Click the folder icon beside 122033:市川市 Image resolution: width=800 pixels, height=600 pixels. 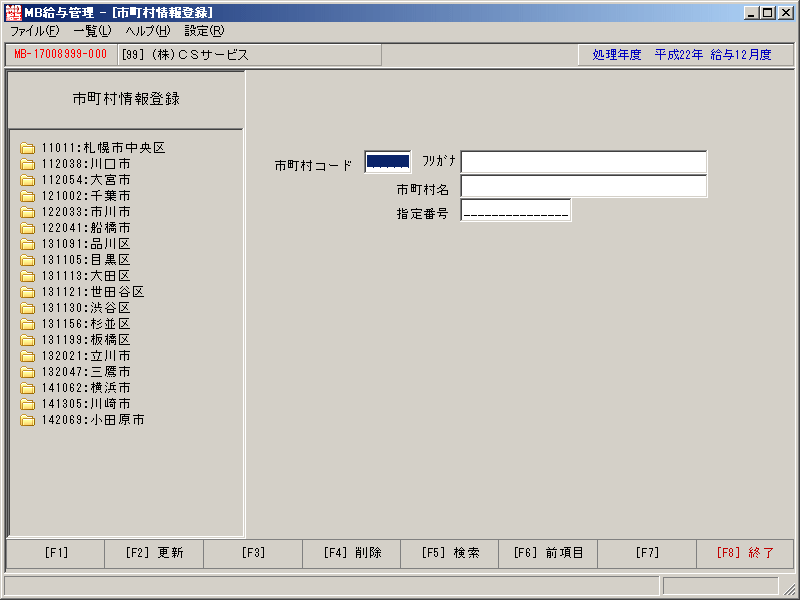(28, 212)
